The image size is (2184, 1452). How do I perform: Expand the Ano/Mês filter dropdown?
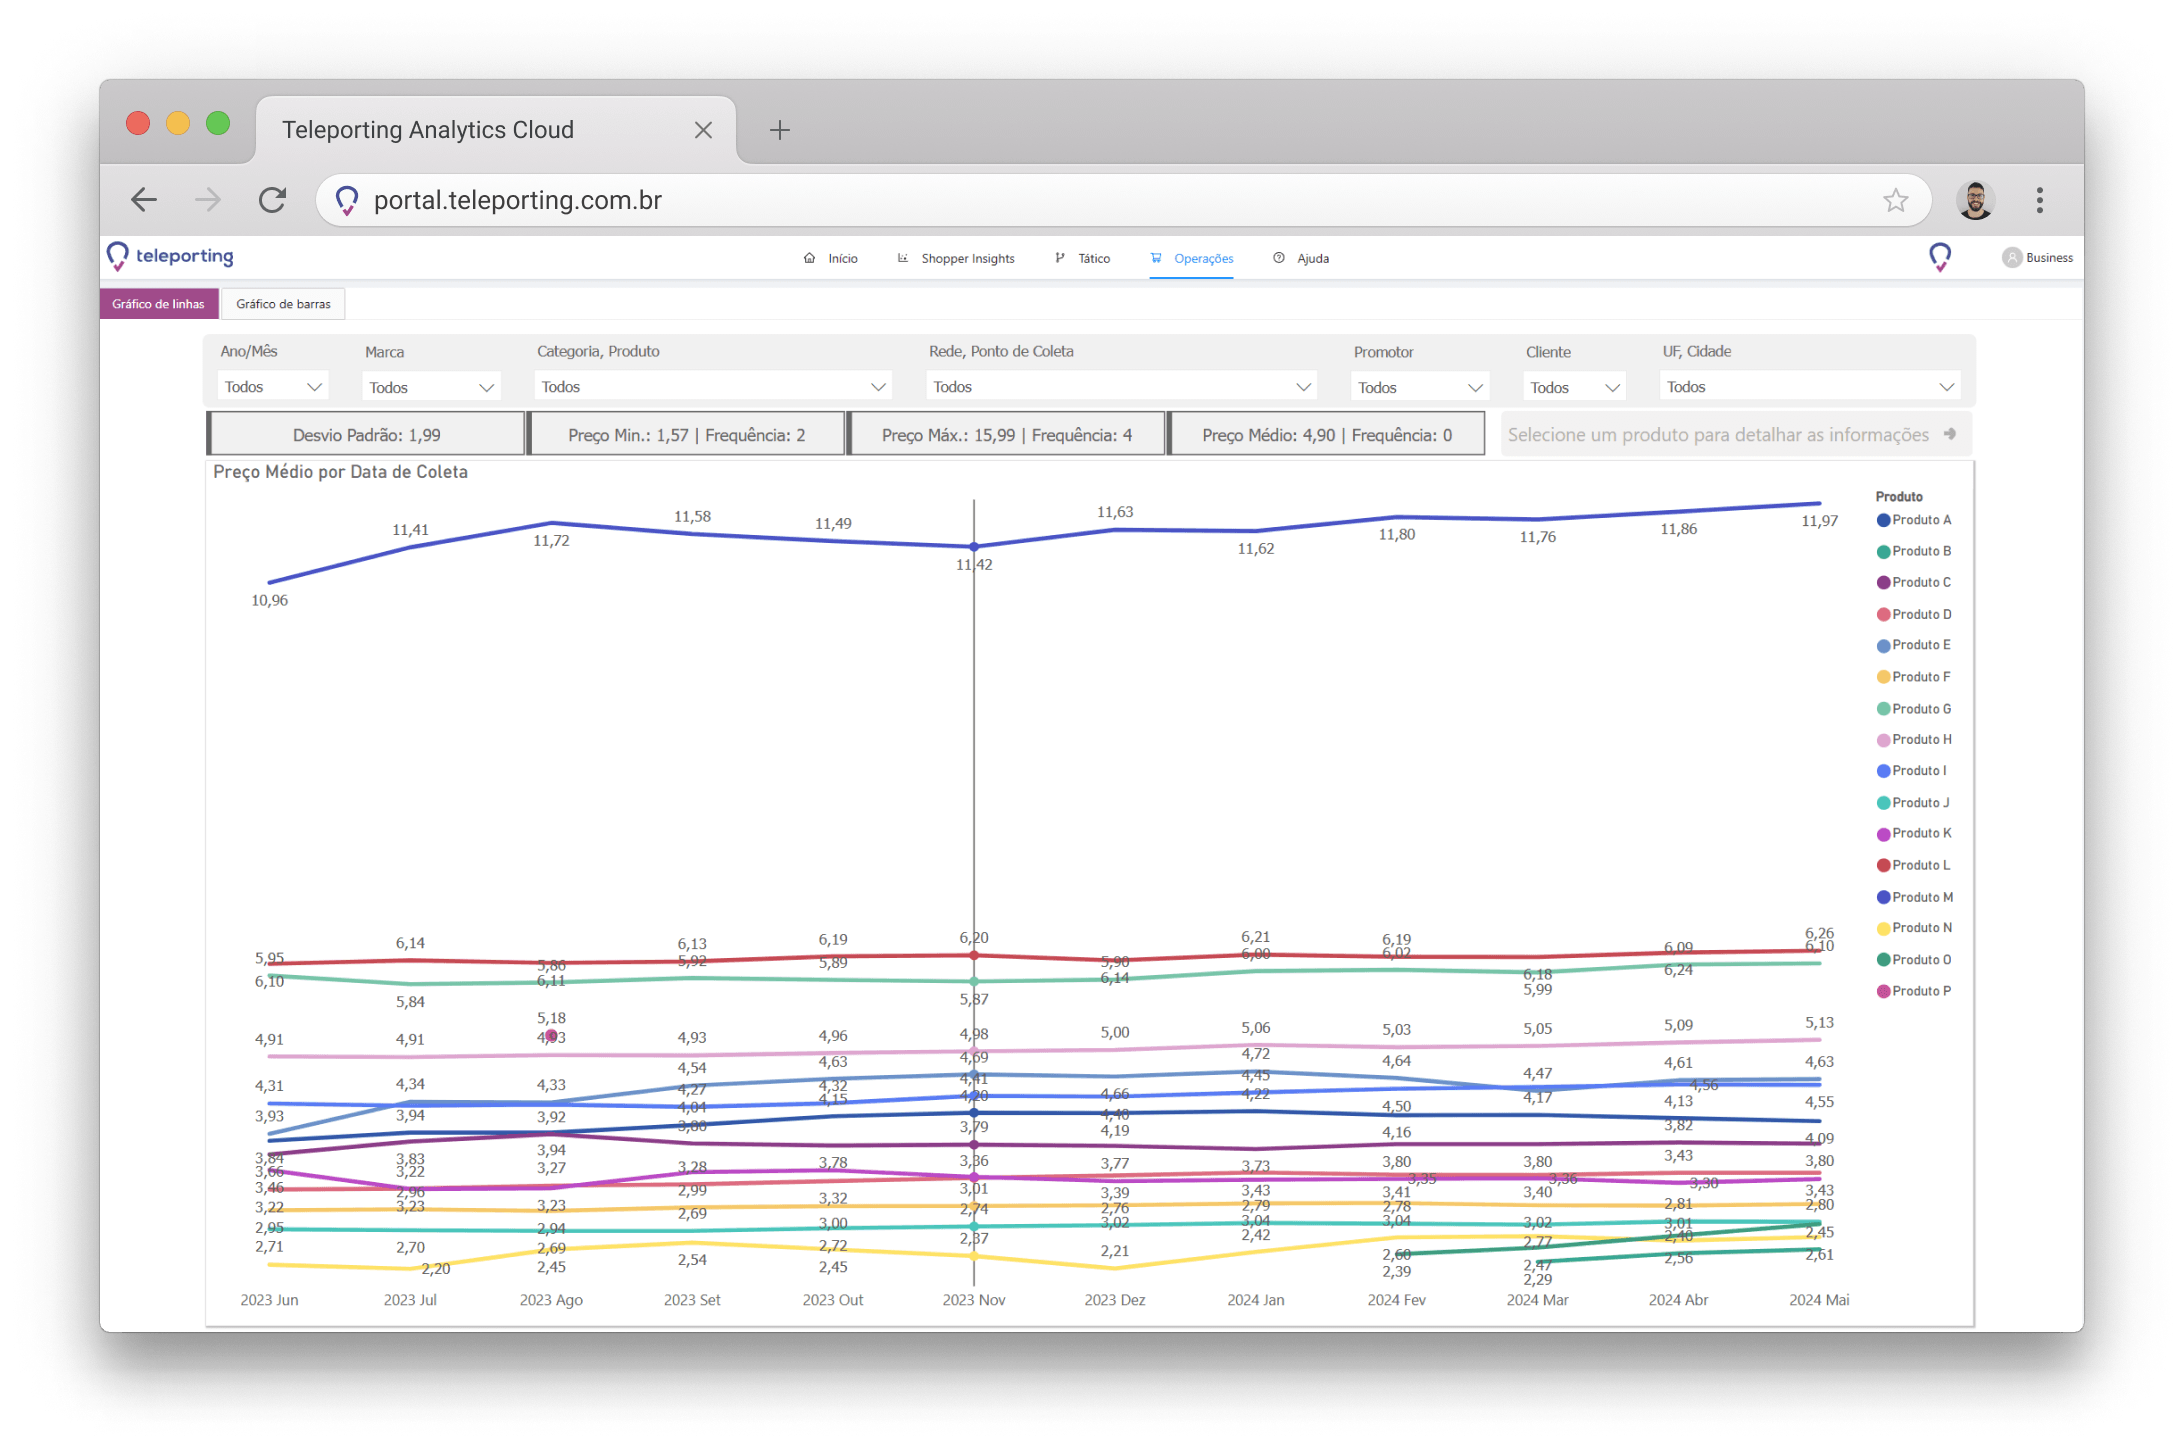pyautogui.click(x=272, y=387)
